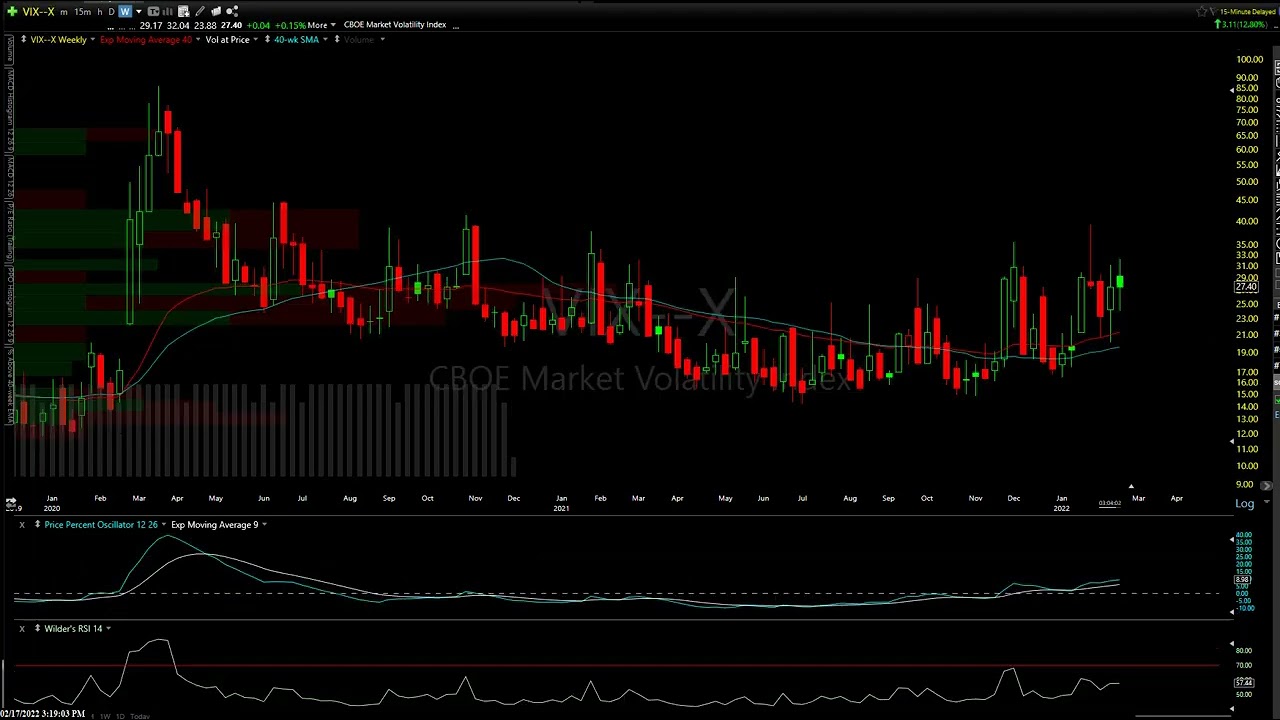The width and height of the screenshot is (1280, 720).
Task: Click the scroll-left arrows icon at chart corner
Action: [10, 503]
